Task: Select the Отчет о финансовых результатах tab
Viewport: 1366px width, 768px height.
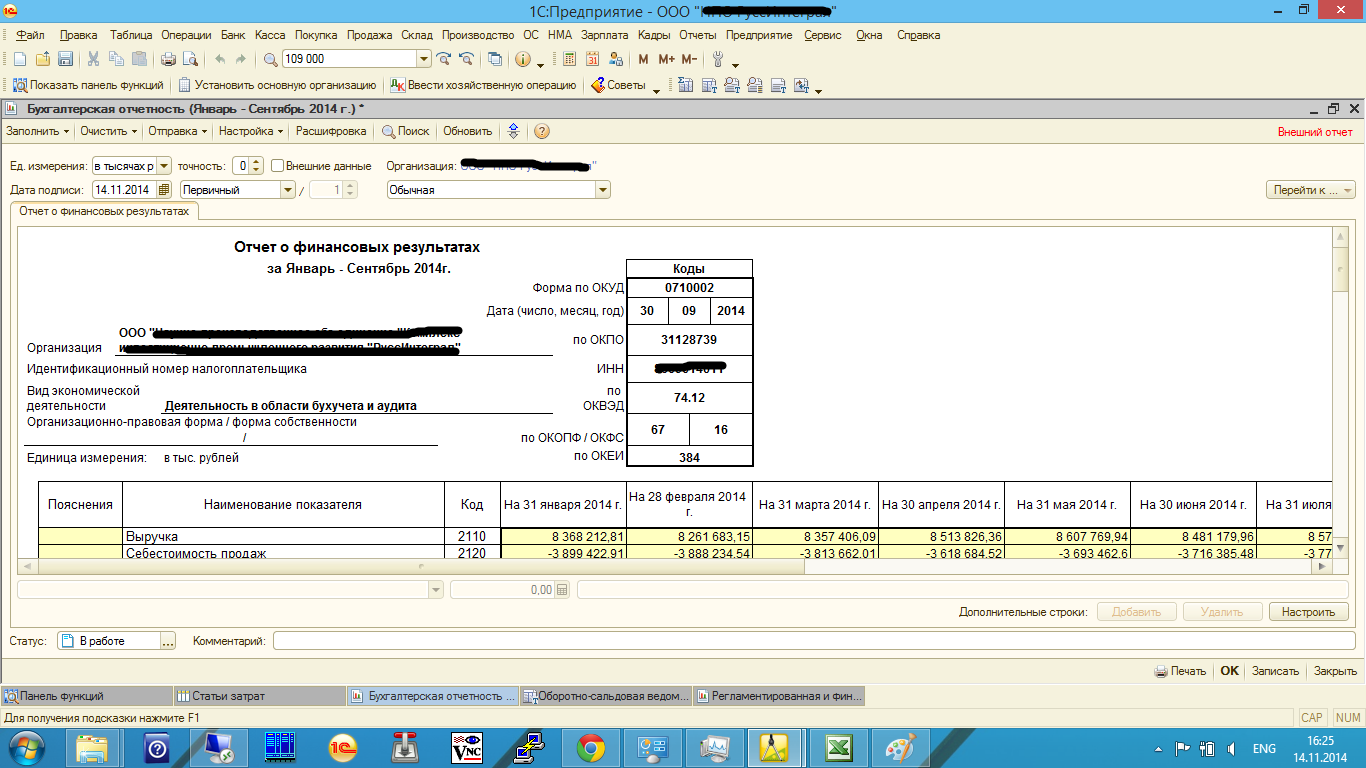Action: [104, 211]
